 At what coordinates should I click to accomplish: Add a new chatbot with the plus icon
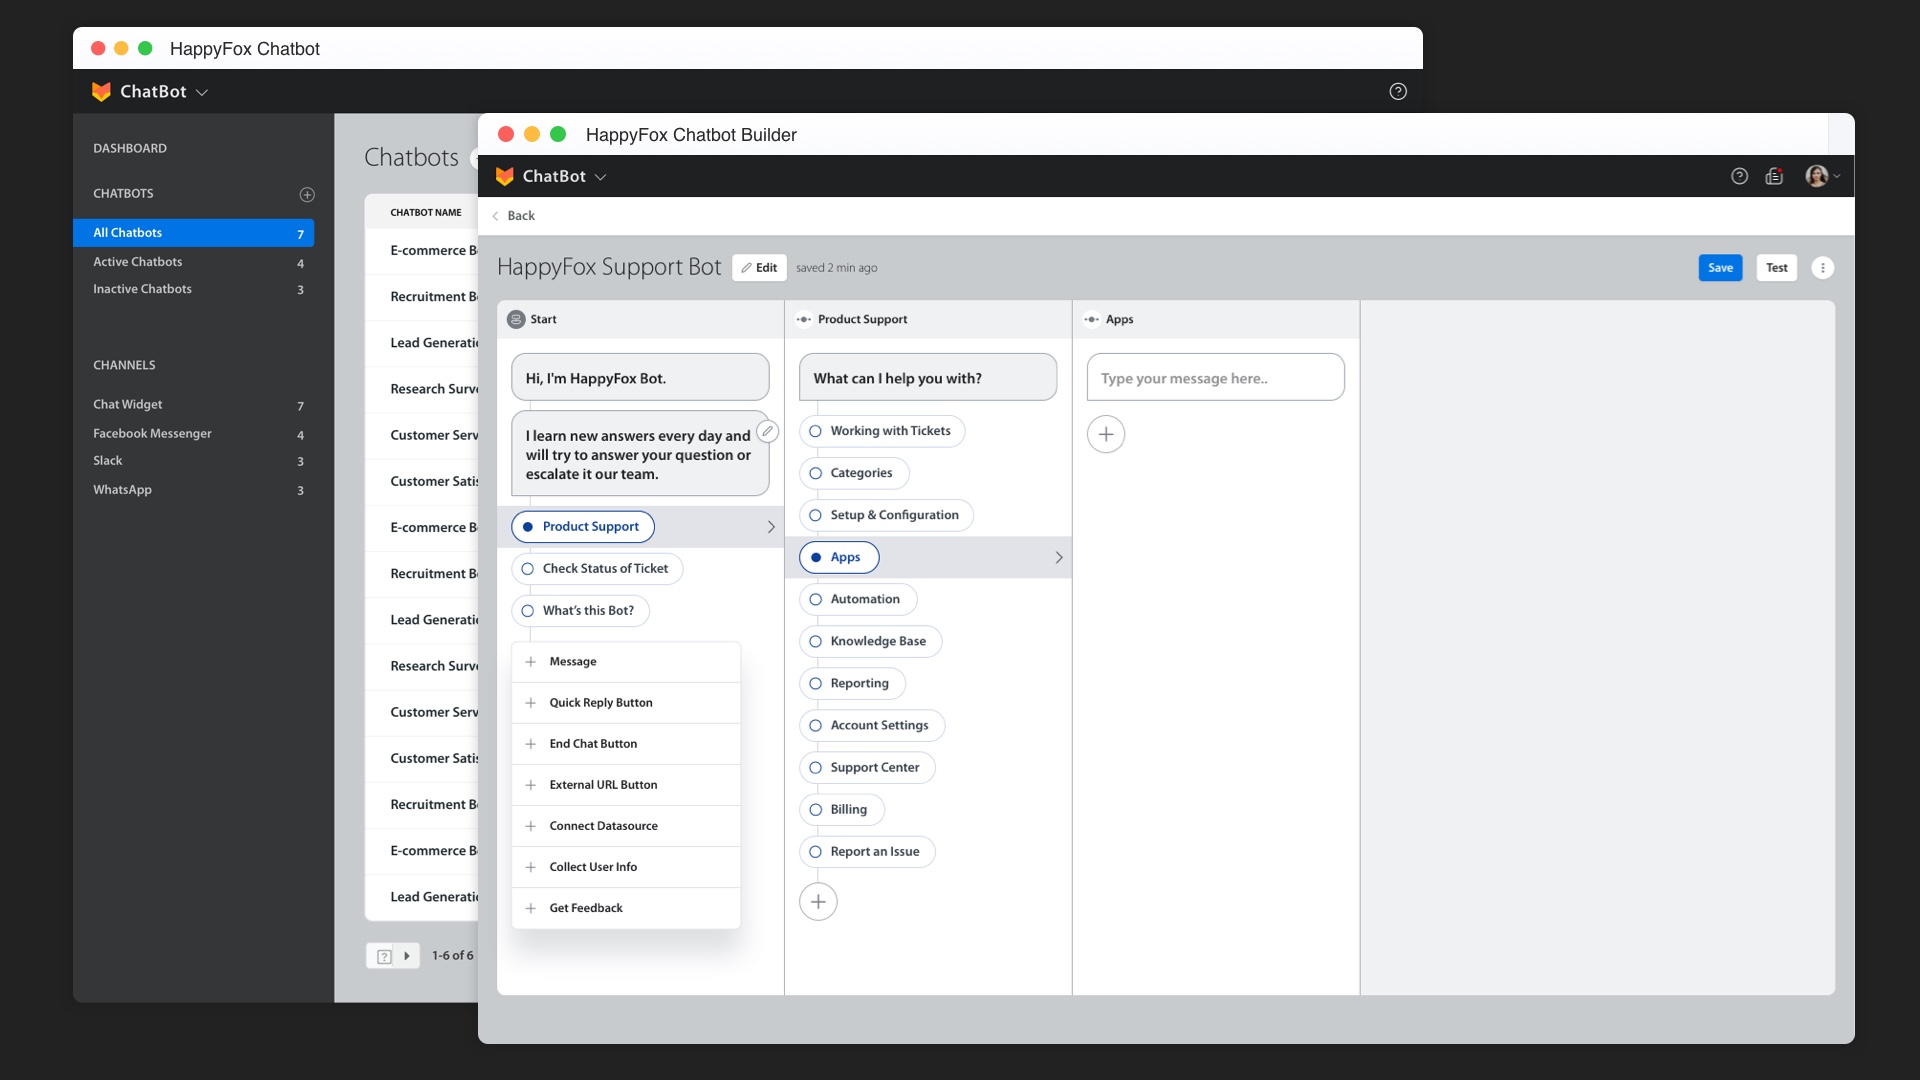click(x=307, y=194)
